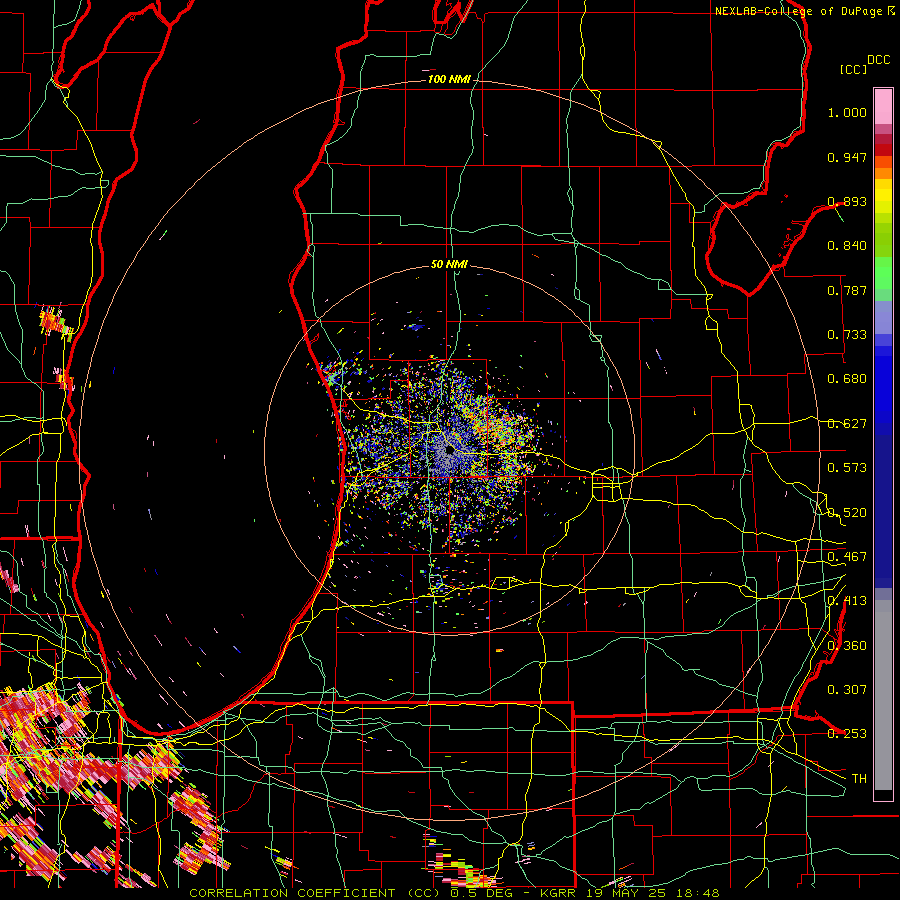Select the 0.787 legend value
Viewport: 900px width, 900px height.
847,290
